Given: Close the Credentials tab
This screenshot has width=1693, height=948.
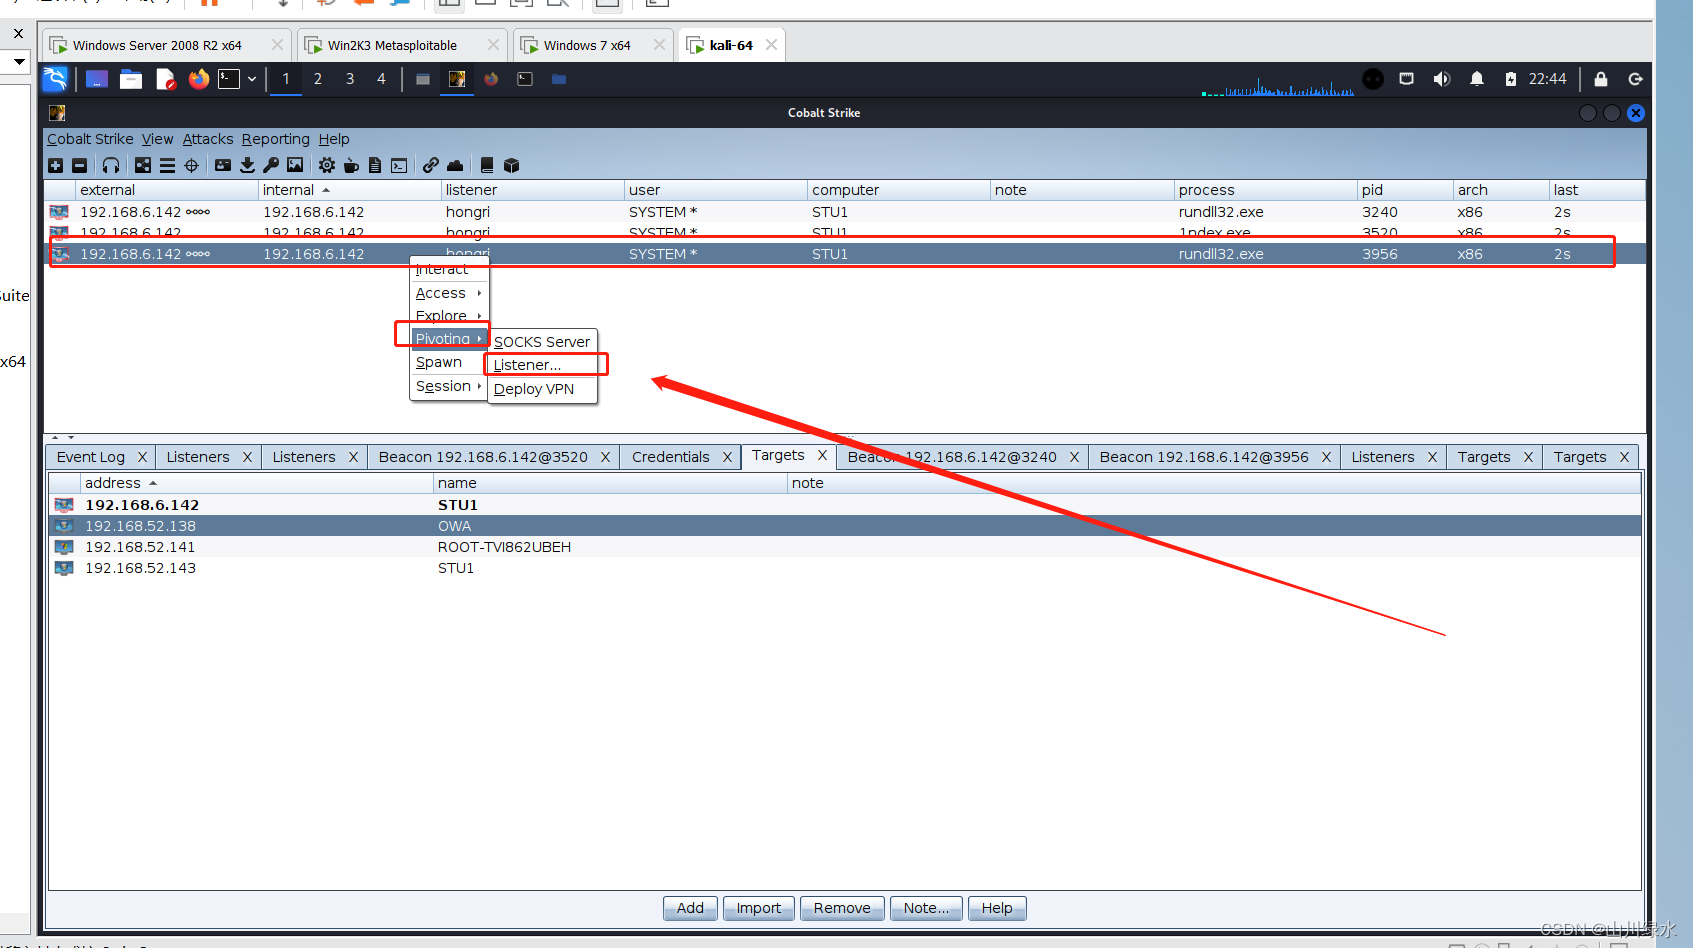Looking at the screenshot, I should point(728,457).
